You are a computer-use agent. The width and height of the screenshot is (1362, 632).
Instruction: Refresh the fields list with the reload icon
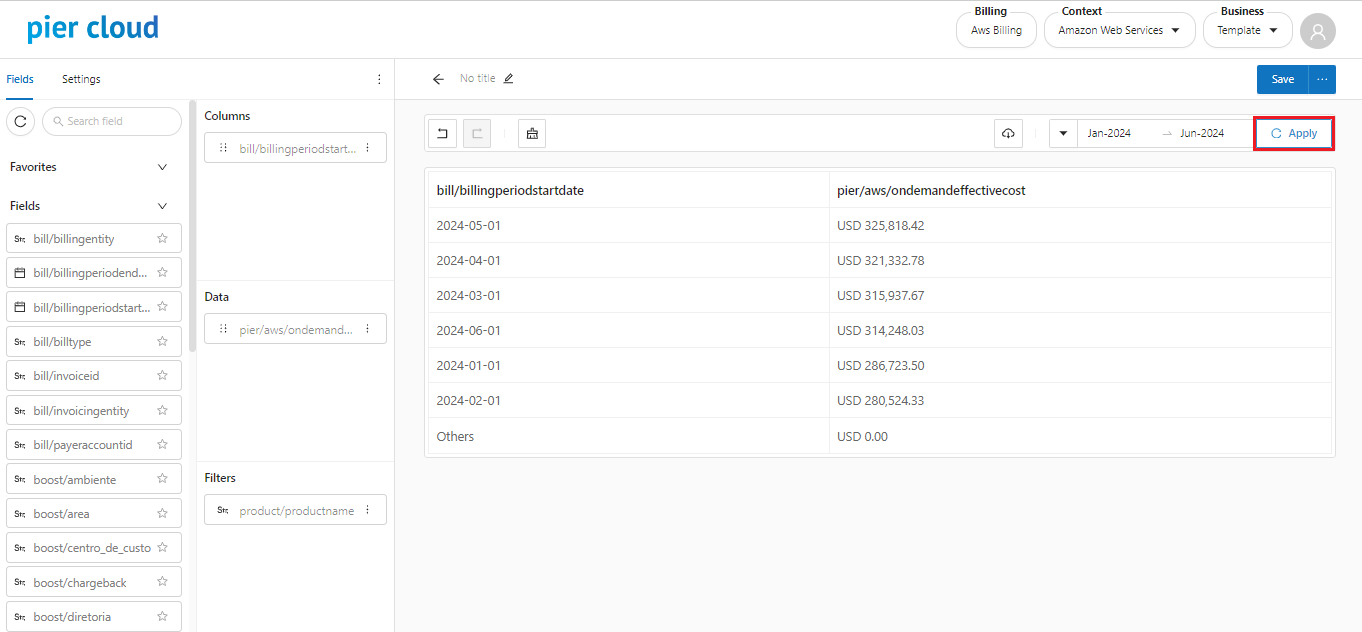point(21,121)
